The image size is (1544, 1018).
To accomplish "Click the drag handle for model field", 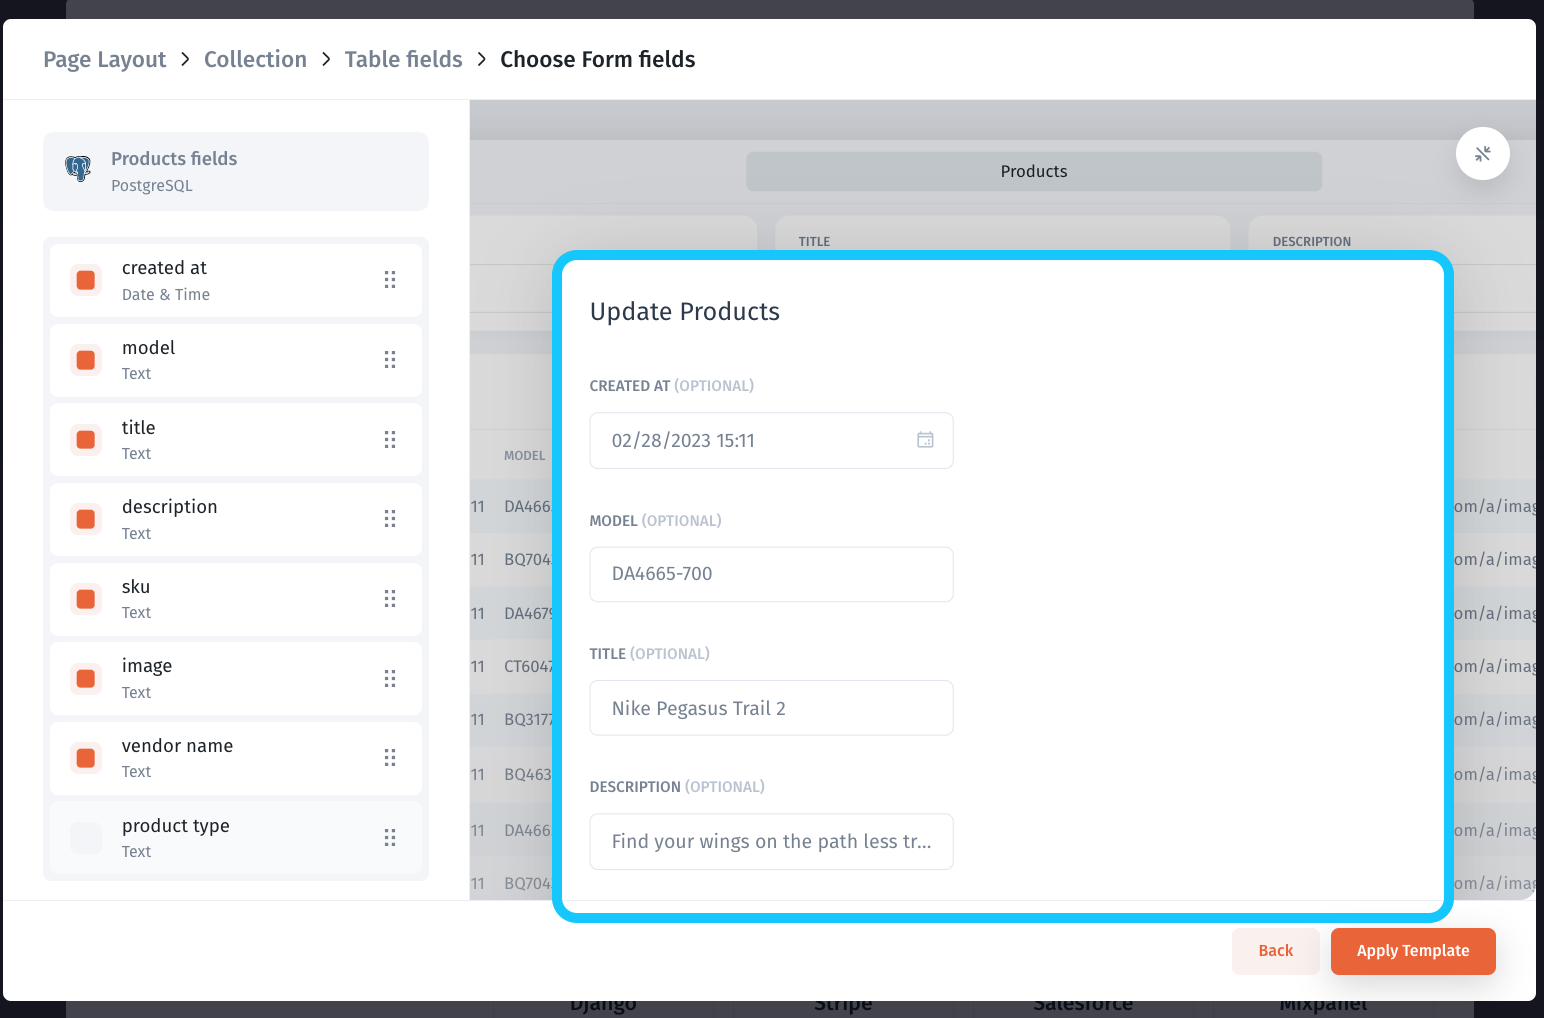I will click(x=390, y=360).
